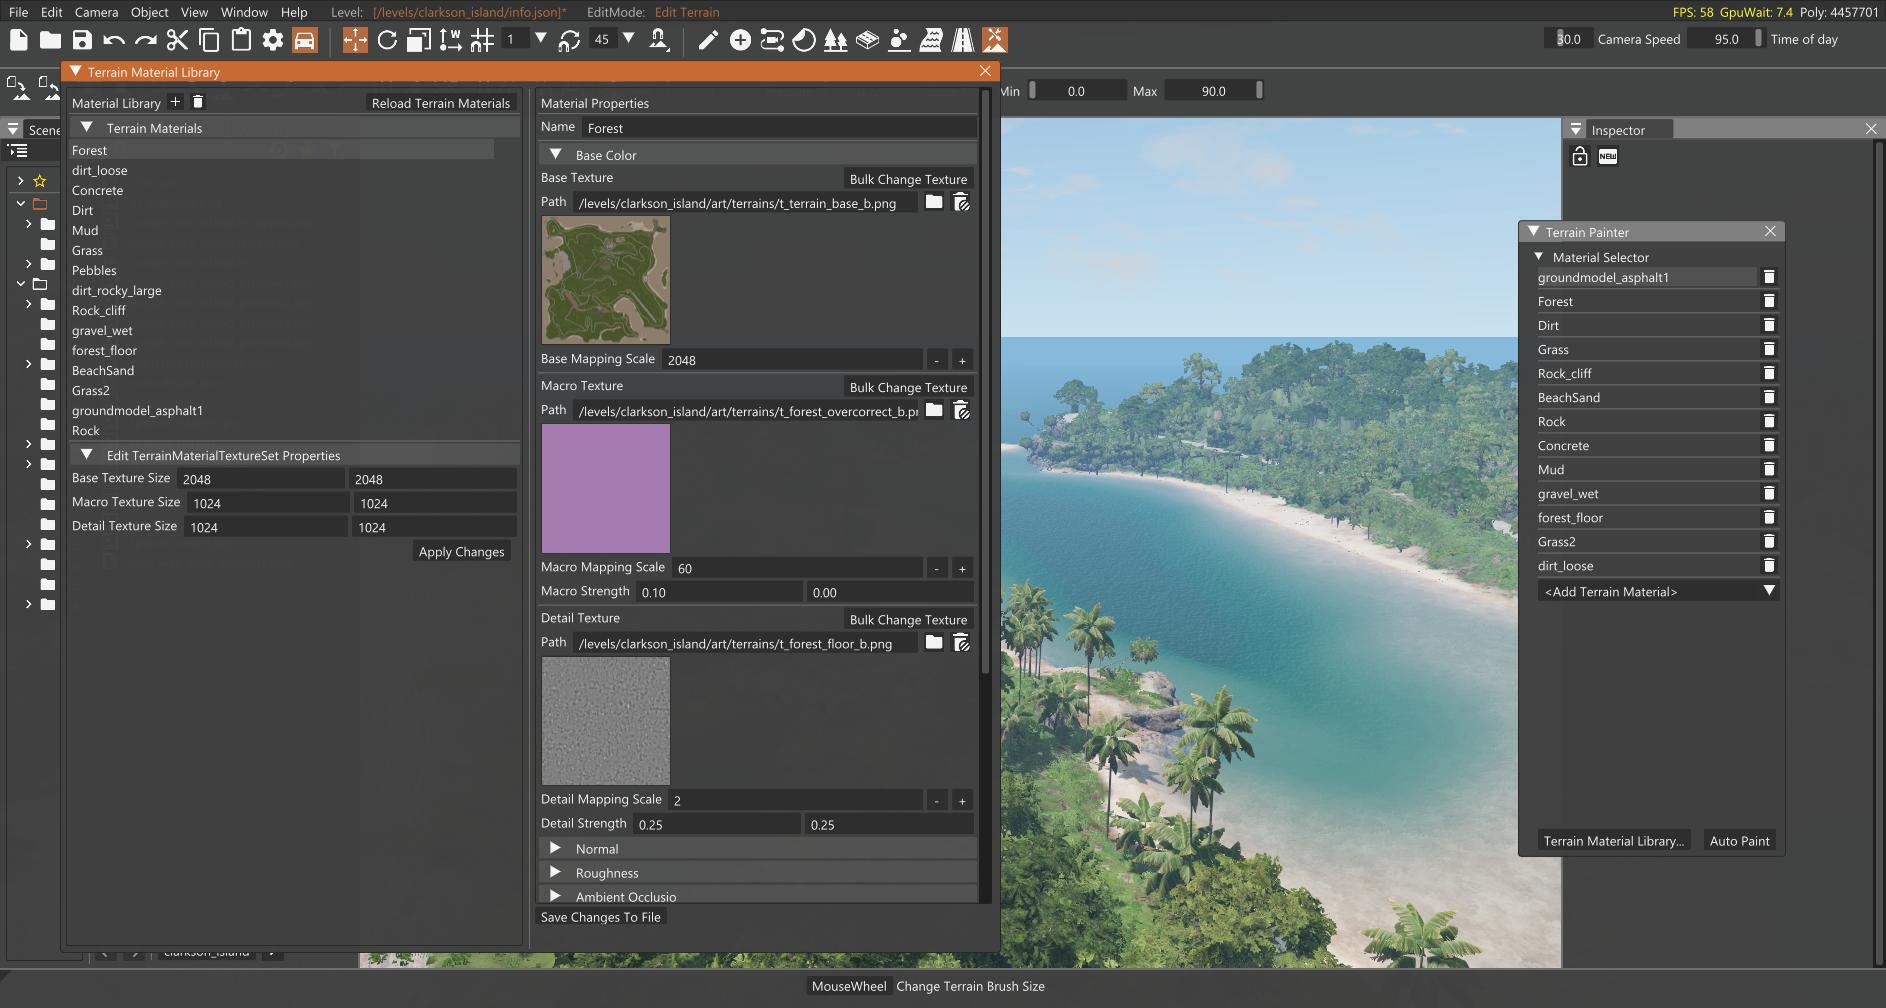Collapse the Terrain Materials section
The width and height of the screenshot is (1886, 1008).
pyautogui.click(x=87, y=127)
